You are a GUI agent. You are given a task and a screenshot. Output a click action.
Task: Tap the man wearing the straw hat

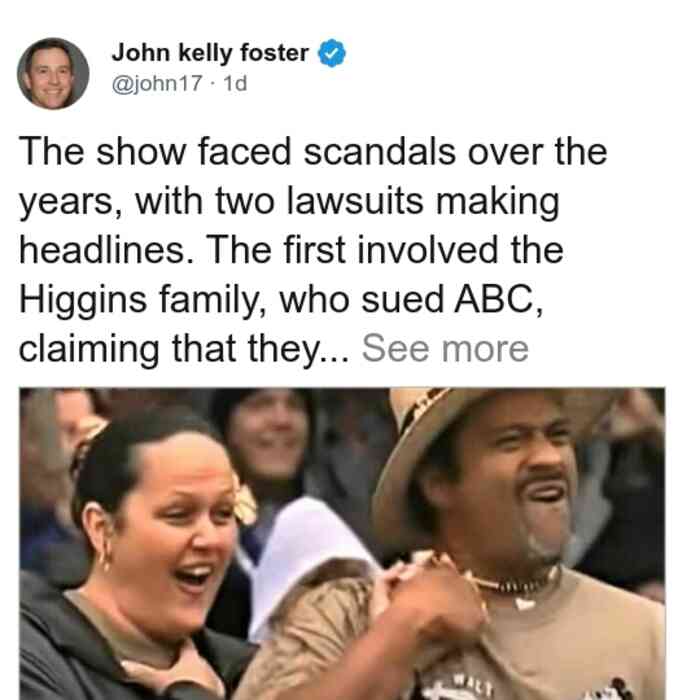click(513, 536)
